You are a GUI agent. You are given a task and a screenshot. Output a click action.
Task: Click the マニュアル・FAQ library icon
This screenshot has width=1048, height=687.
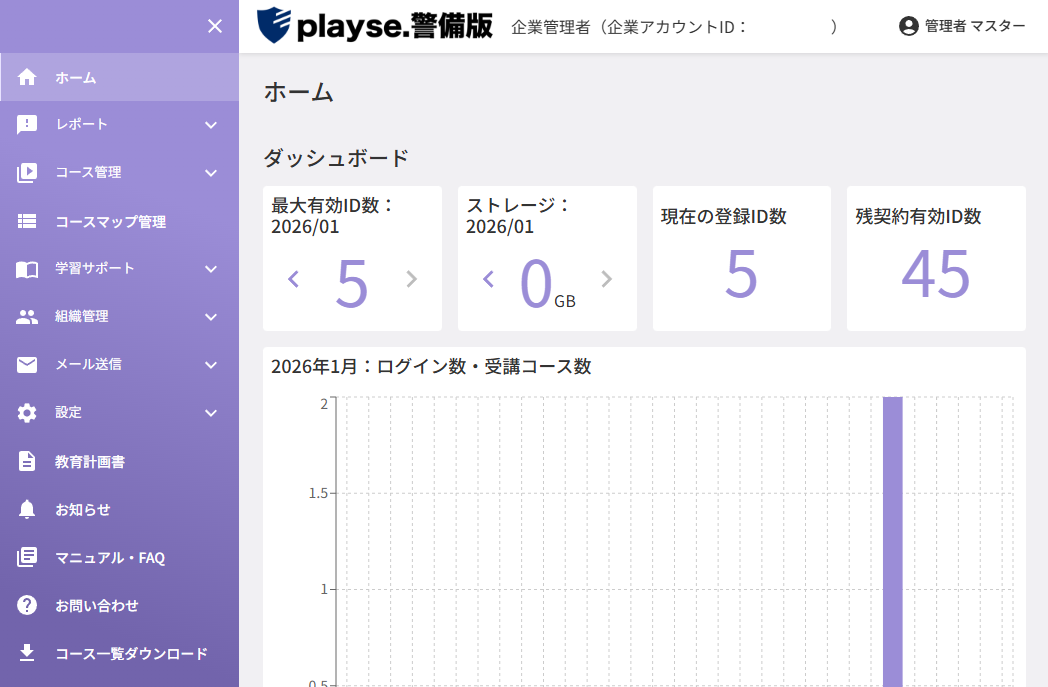tap(27, 557)
